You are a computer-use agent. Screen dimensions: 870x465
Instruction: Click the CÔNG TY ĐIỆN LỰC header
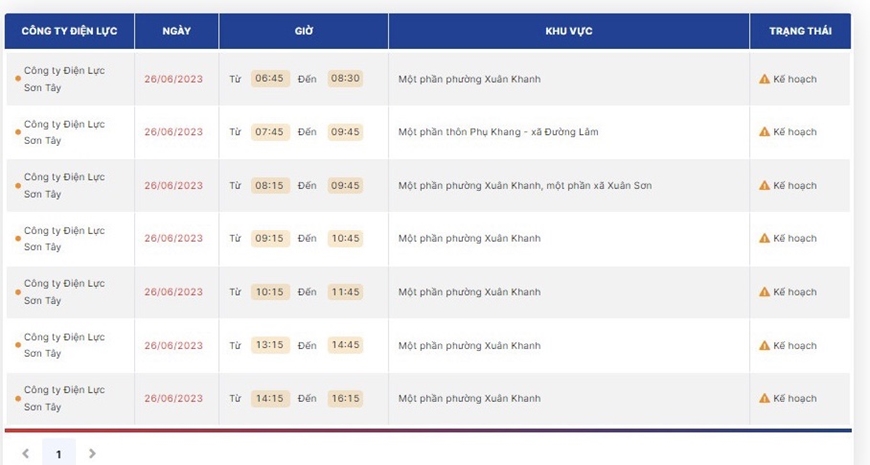point(69,31)
